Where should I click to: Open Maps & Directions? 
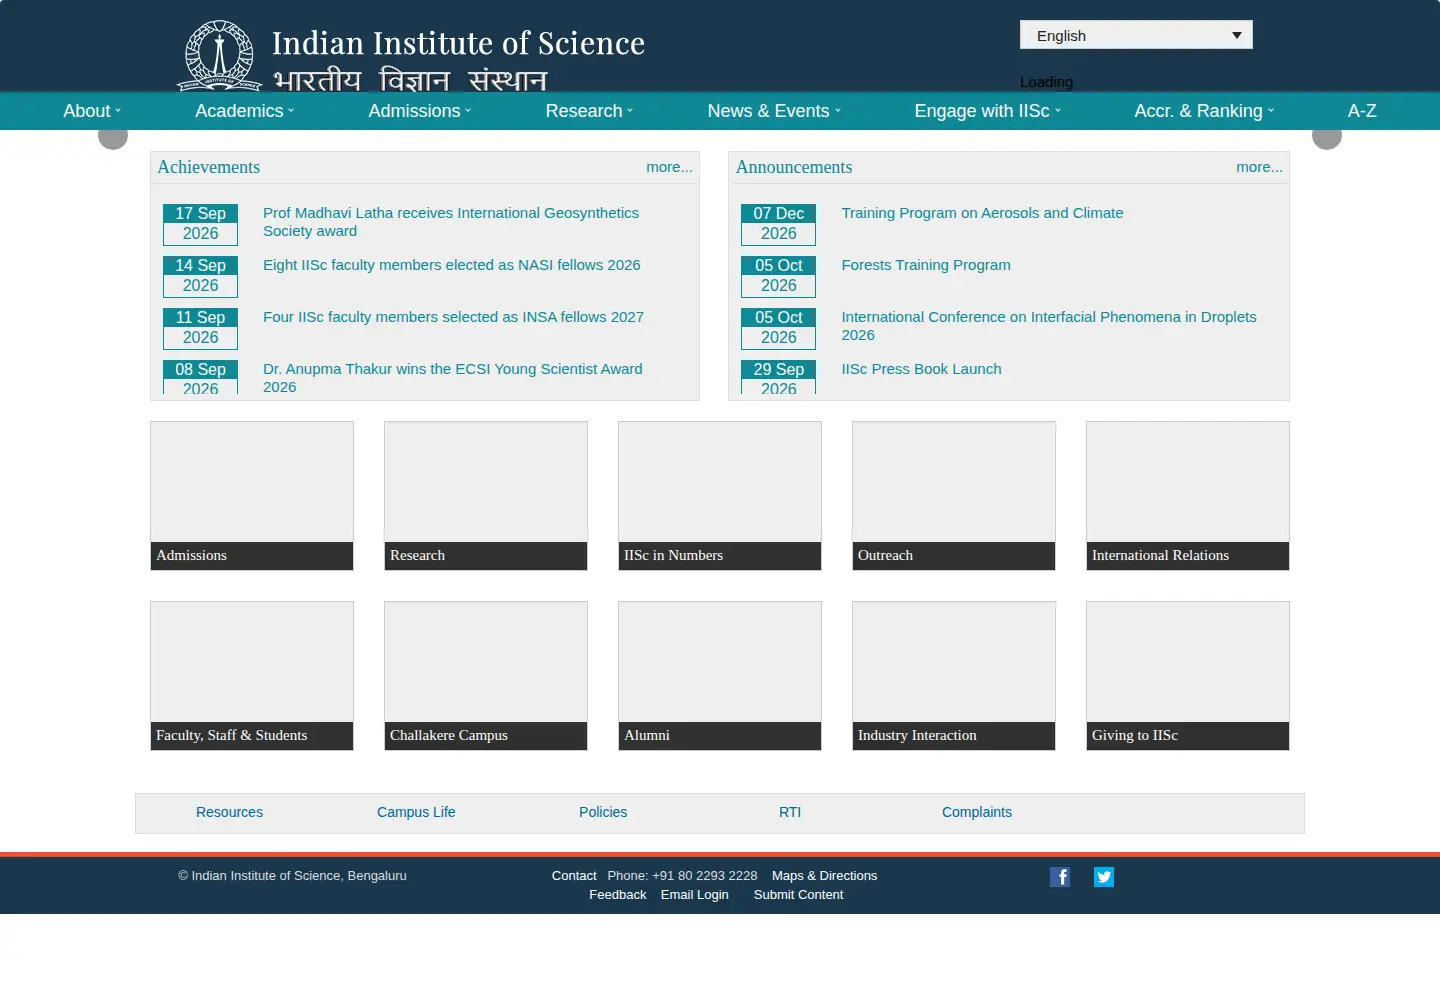824,876
